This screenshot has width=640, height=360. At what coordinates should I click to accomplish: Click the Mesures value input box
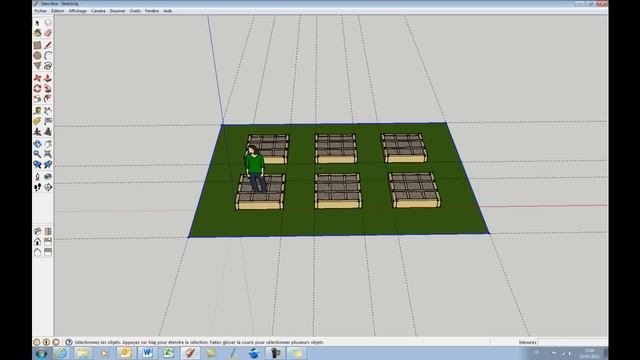[x=573, y=342]
